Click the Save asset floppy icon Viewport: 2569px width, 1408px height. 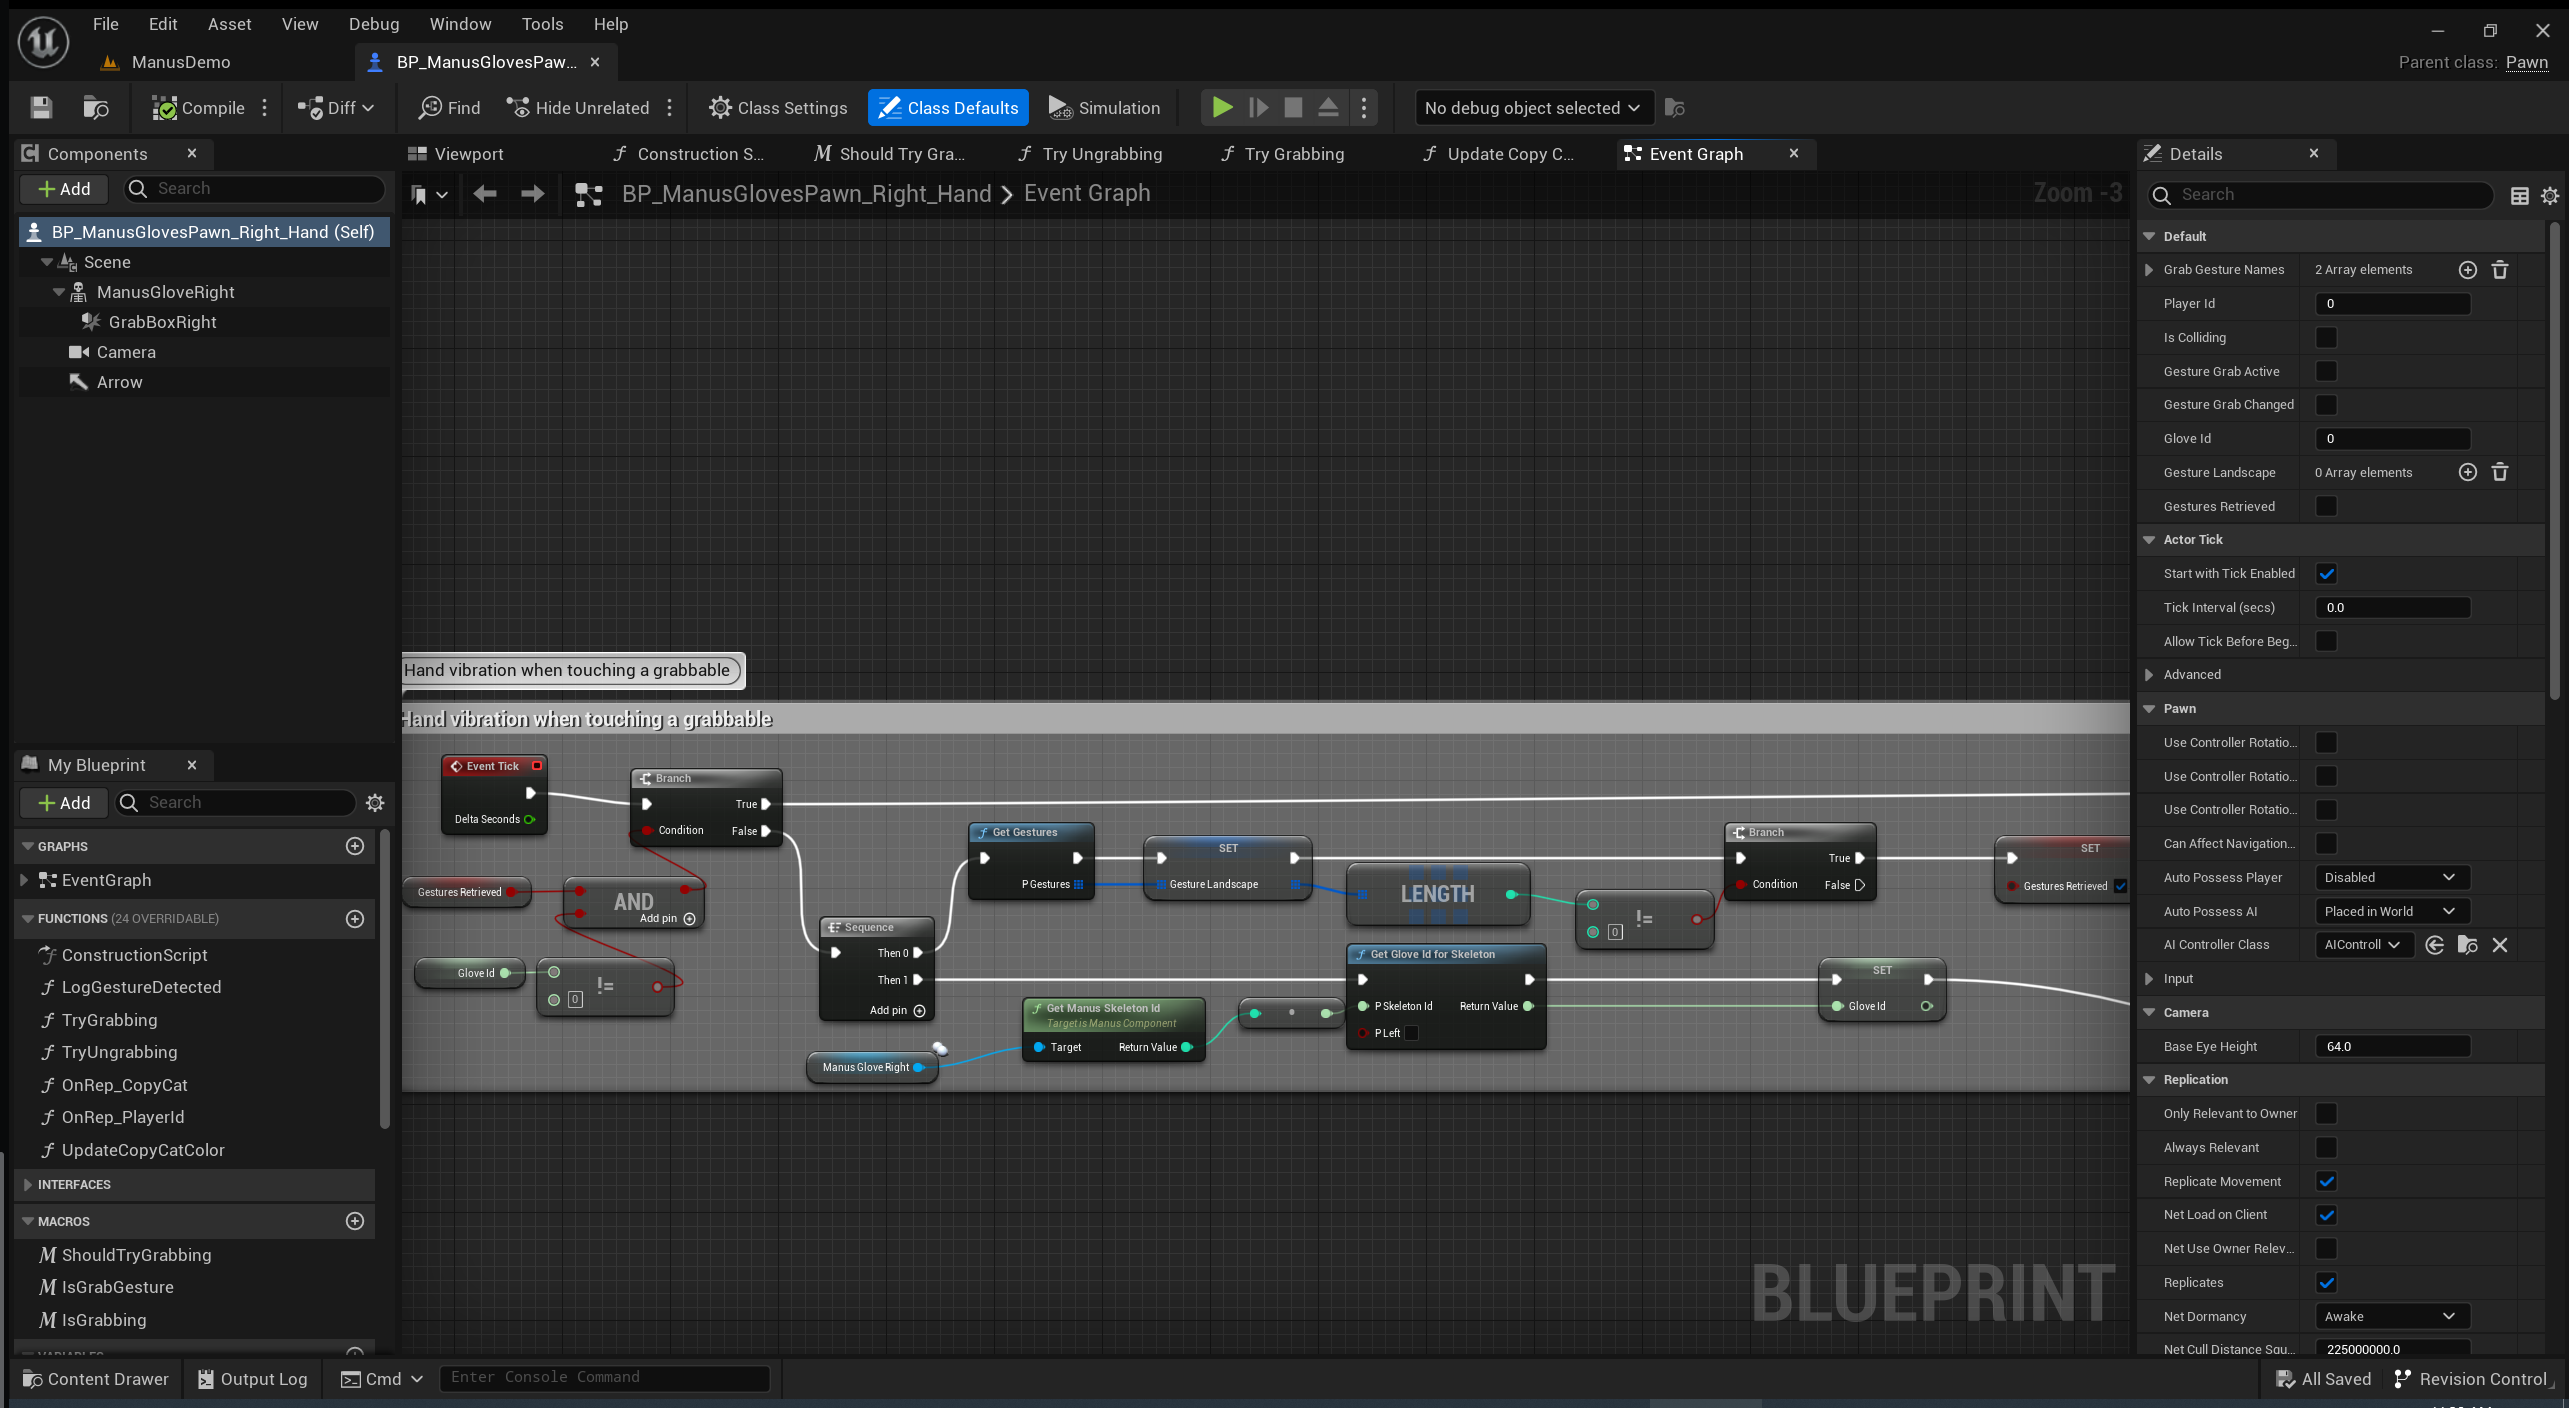pos(41,108)
